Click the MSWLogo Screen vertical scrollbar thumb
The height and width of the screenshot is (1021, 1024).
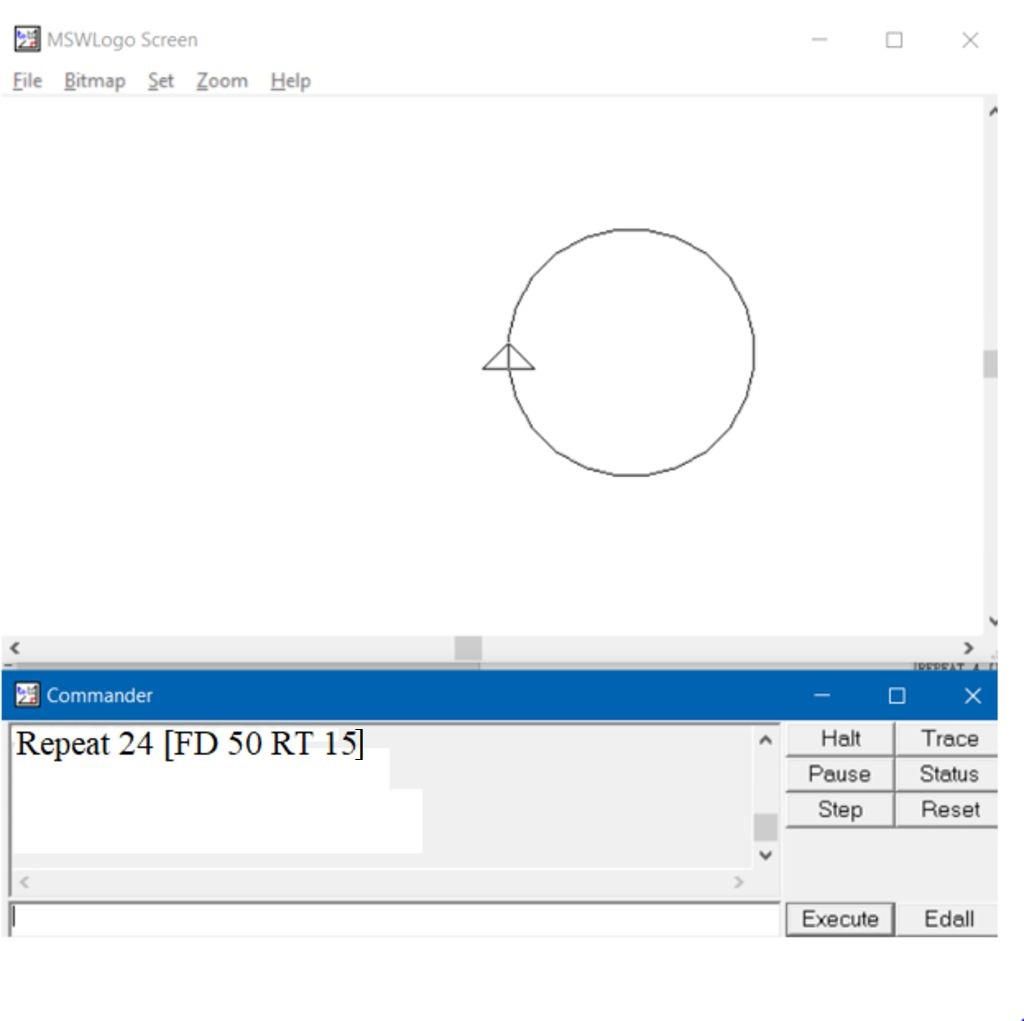pyautogui.click(x=991, y=364)
